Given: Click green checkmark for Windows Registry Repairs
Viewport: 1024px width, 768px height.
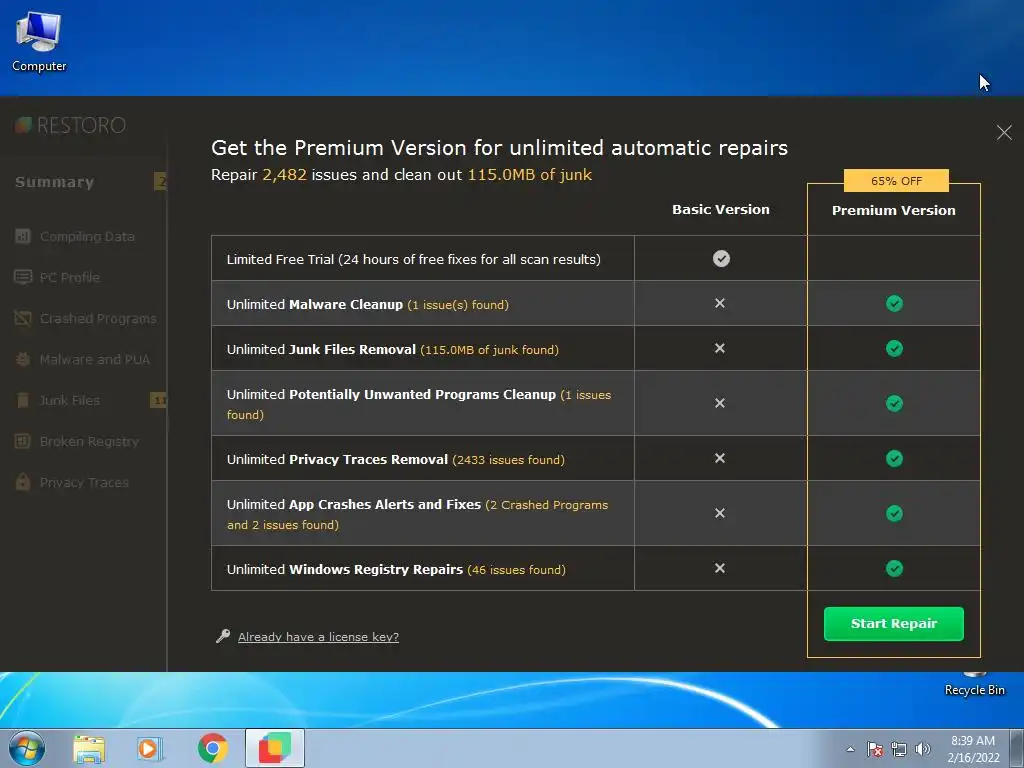Looking at the screenshot, I should pos(894,569).
